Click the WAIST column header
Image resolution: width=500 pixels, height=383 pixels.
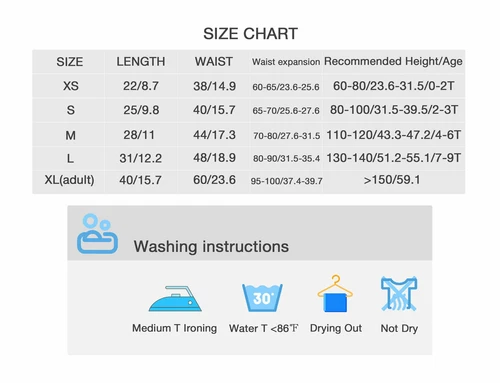click(x=214, y=62)
